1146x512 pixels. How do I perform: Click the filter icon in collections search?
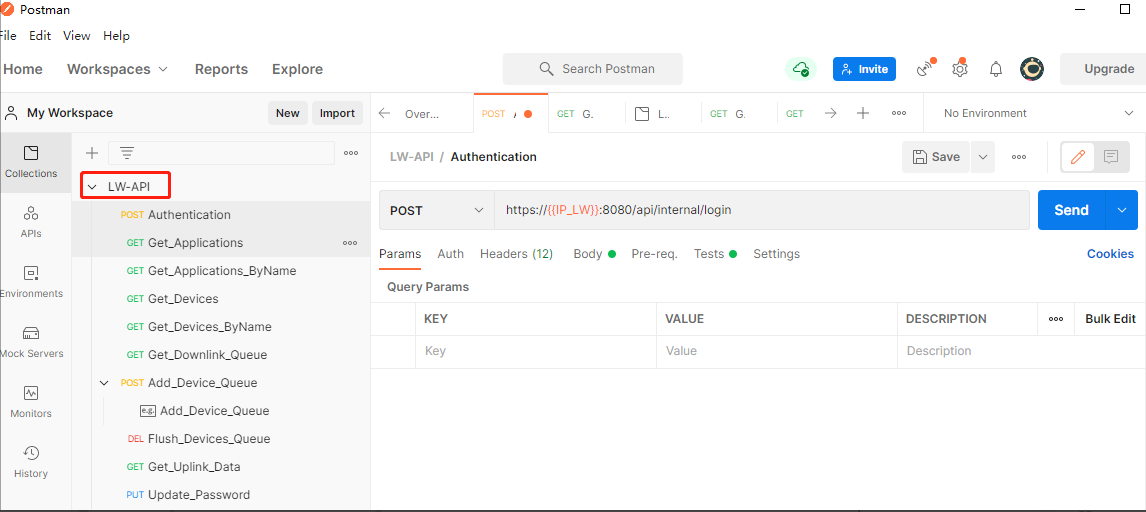click(126, 153)
